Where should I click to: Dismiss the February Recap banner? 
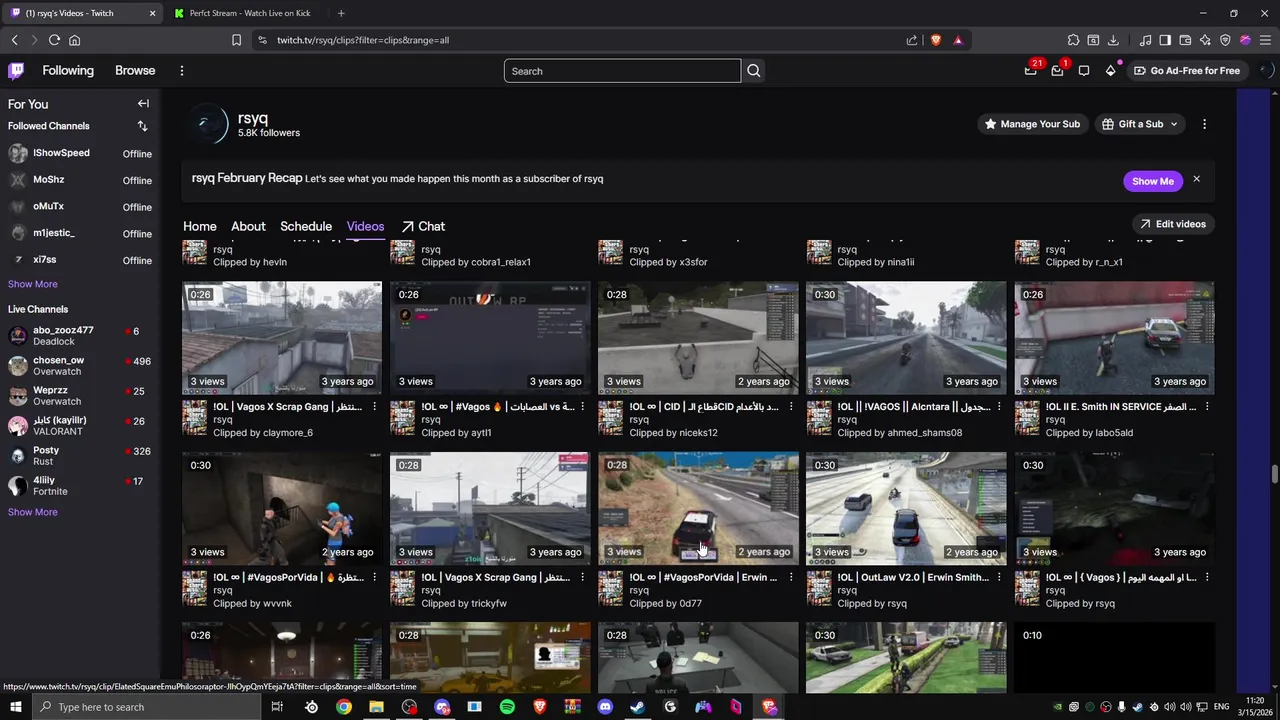(x=1196, y=179)
